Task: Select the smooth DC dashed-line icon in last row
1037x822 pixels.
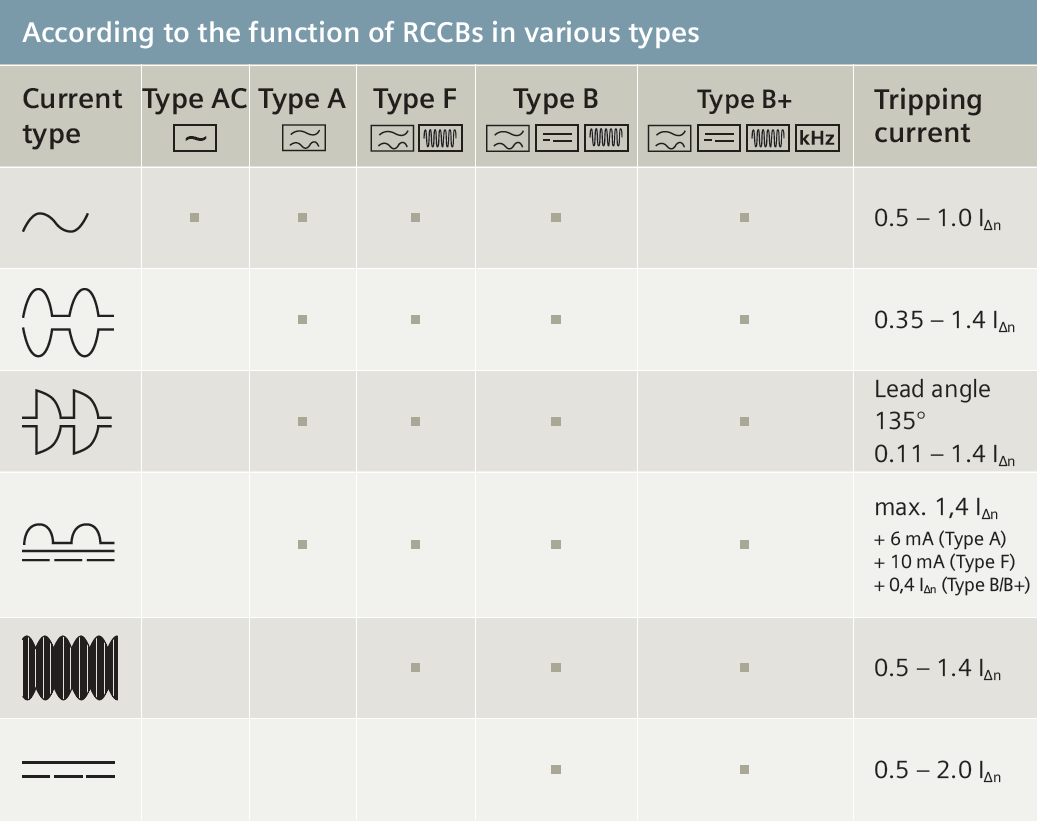Action: (68, 769)
